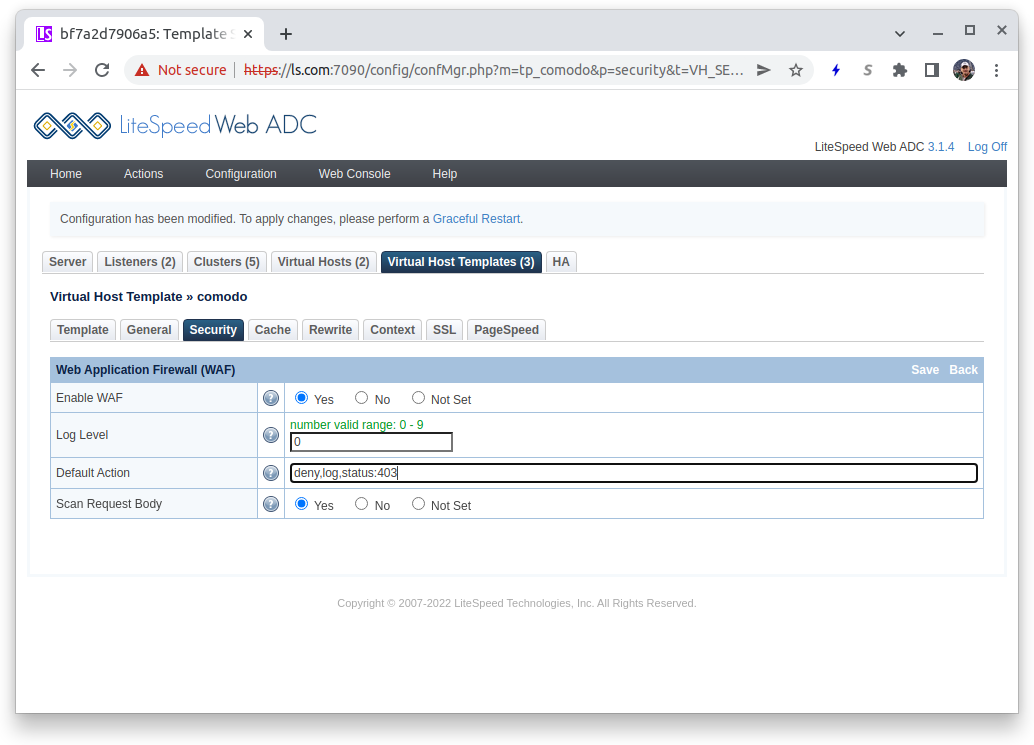Click Back in WAF header
The width and height of the screenshot is (1034, 745).
tap(963, 370)
